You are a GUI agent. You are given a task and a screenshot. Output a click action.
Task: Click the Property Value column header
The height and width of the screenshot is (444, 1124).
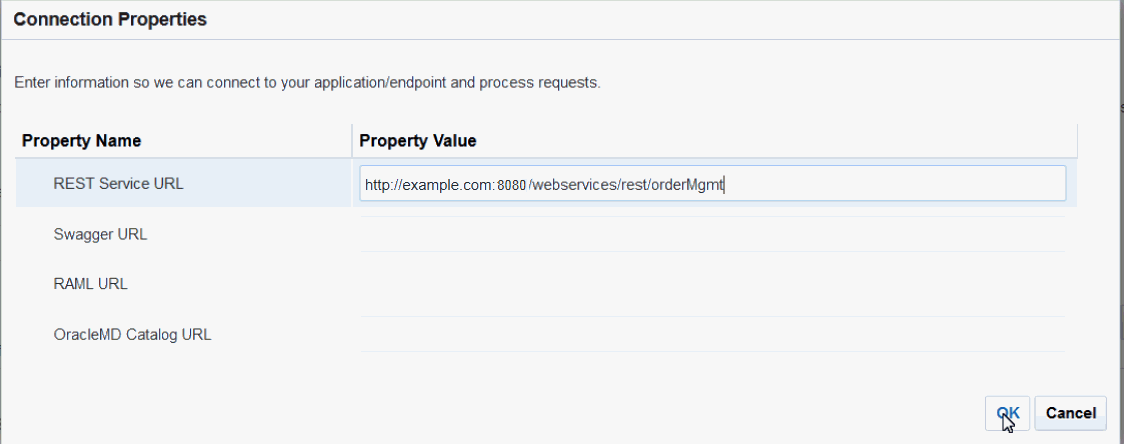point(418,141)
